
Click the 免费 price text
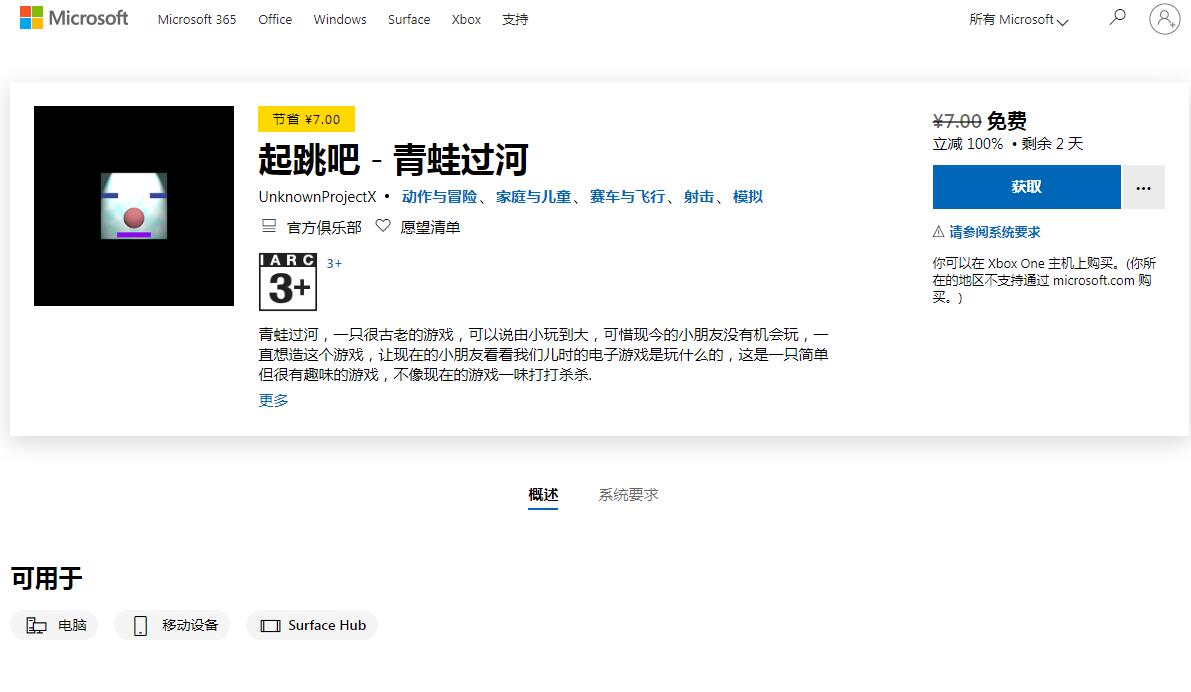[x=1006, y=121]
